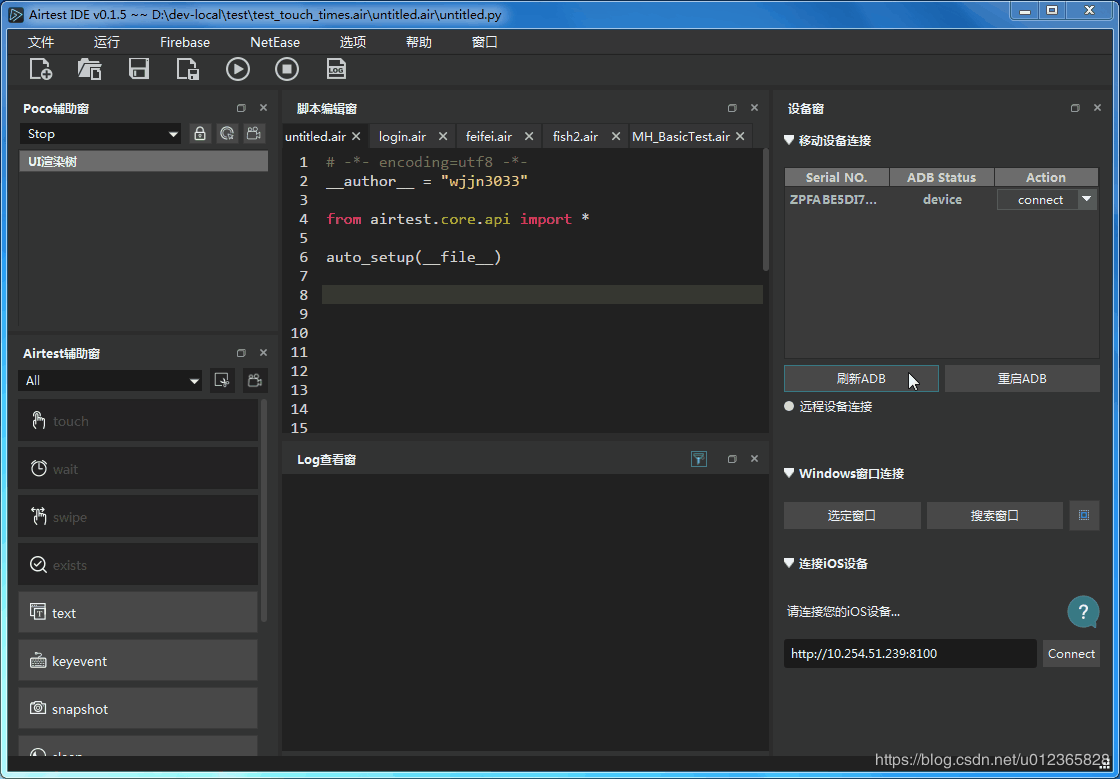Click the 选定窗口 button
This screenshot has height=779, width=1120.
(852, 516)
